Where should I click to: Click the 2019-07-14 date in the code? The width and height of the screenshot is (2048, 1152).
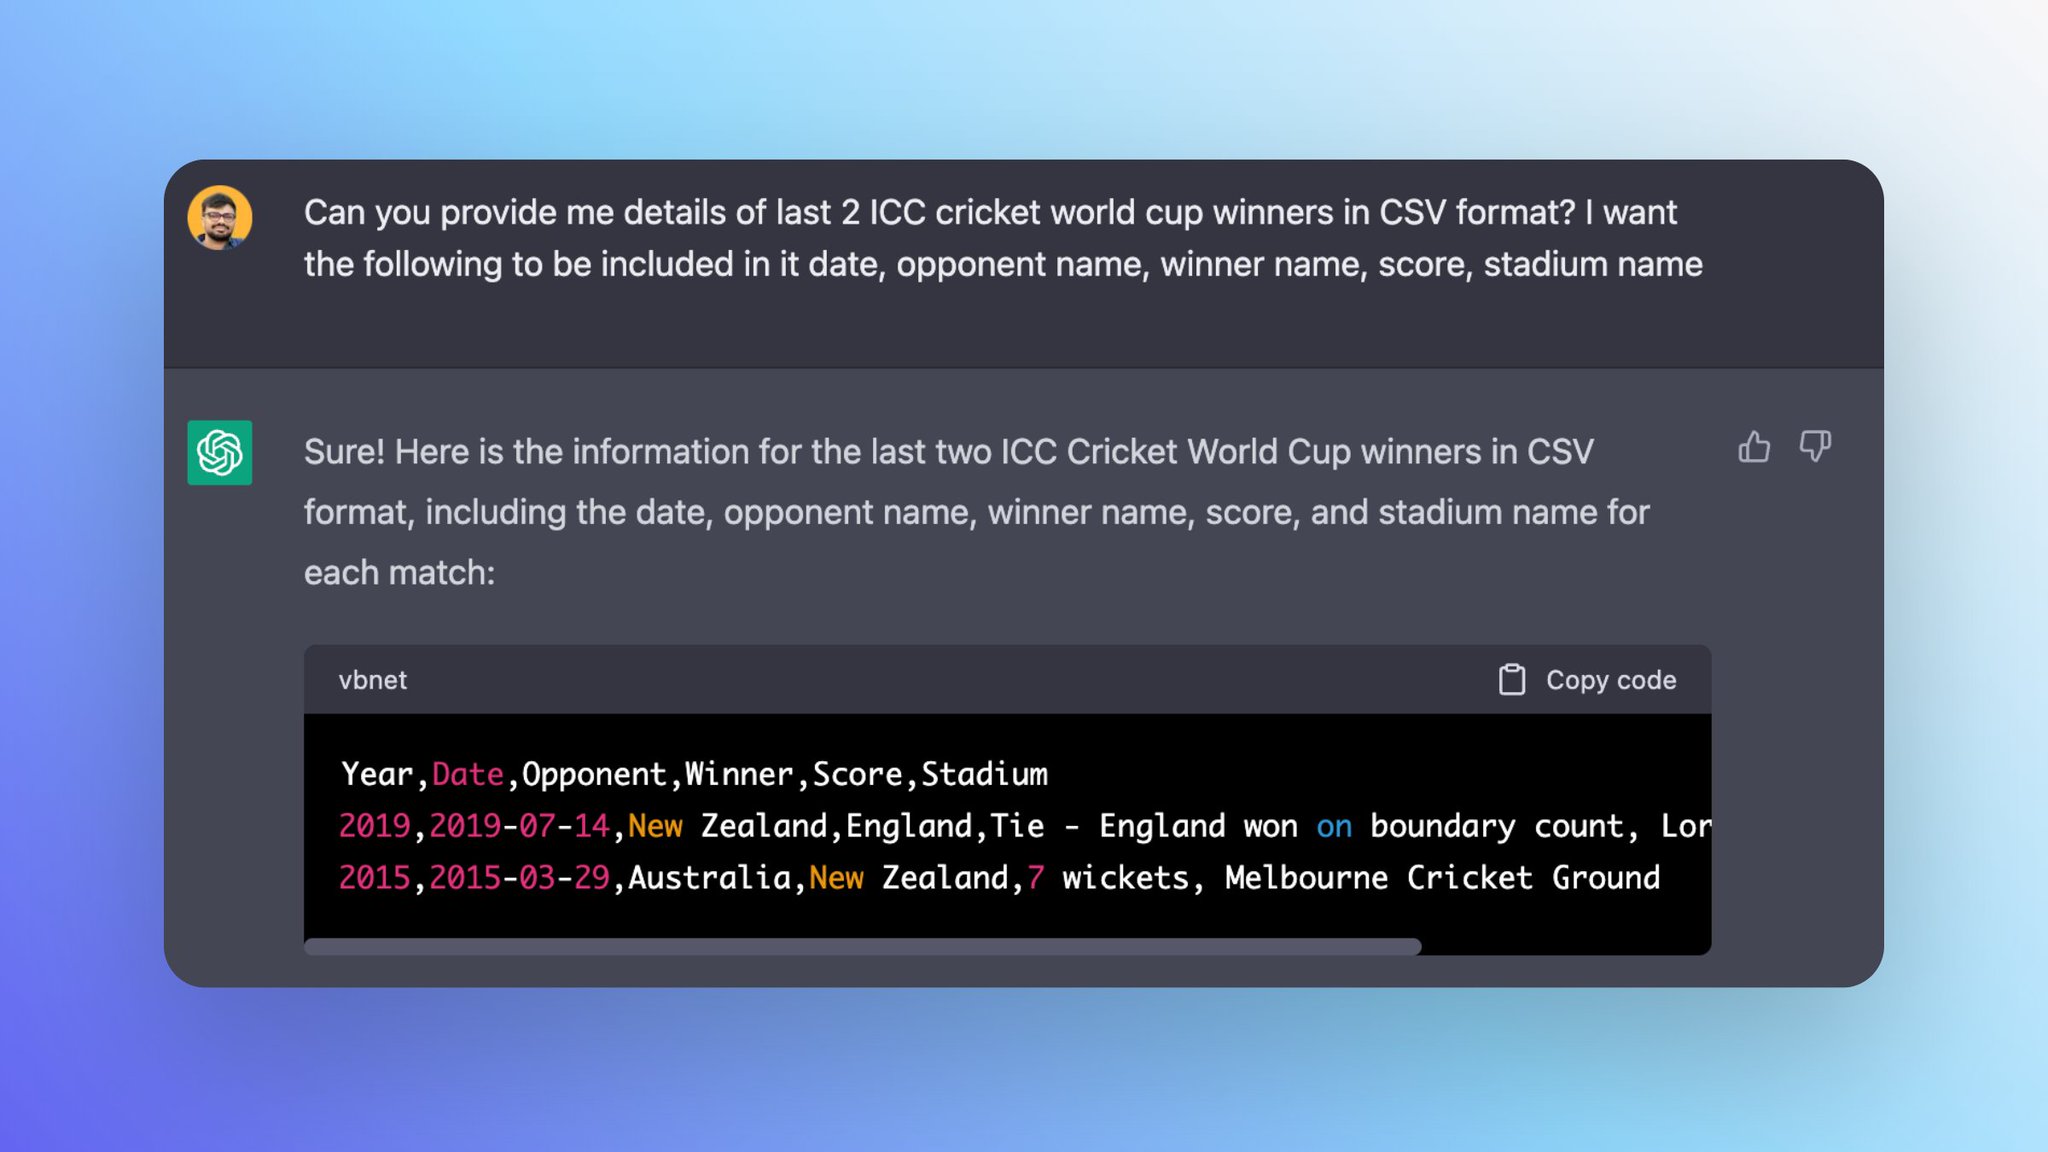click(519, 826)
